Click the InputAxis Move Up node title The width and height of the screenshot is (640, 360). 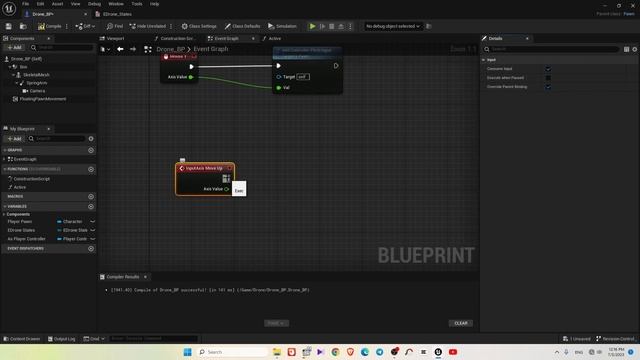204,168
